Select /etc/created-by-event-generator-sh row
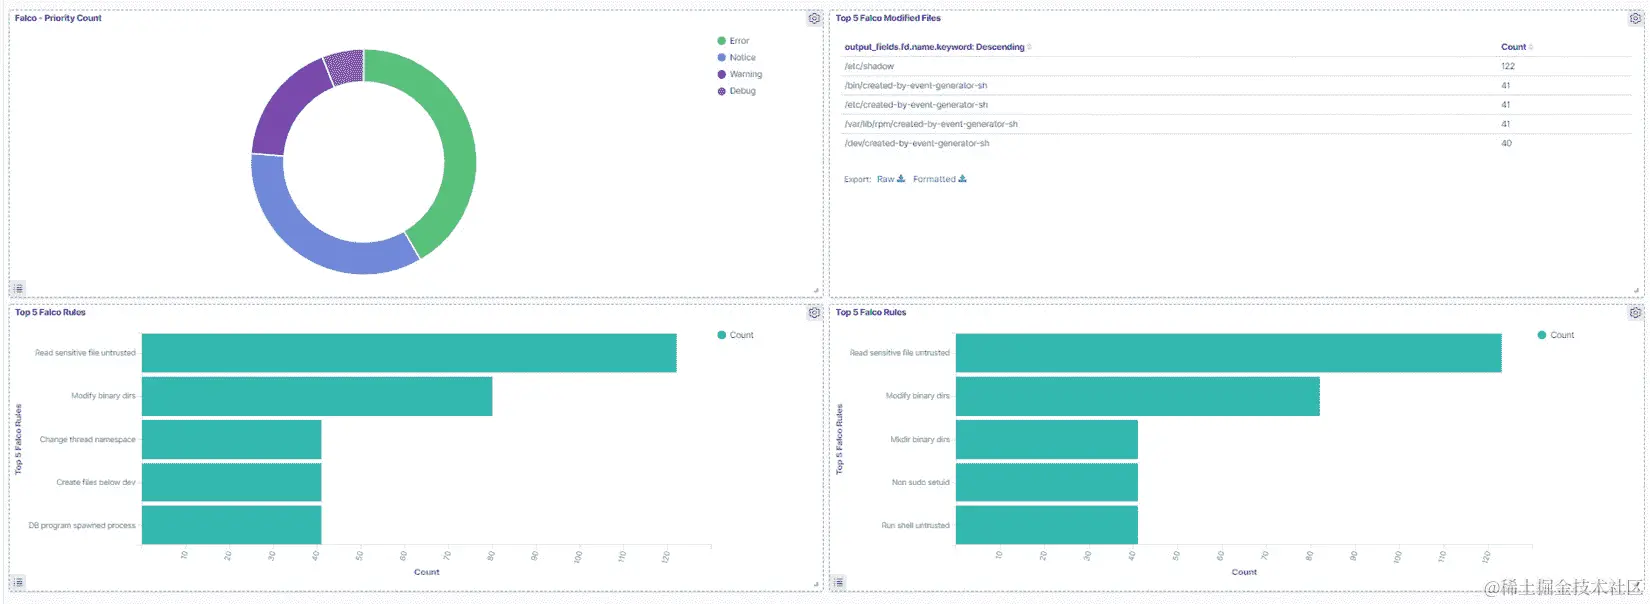This screenshot has height=604, width=1650. 1237,105
